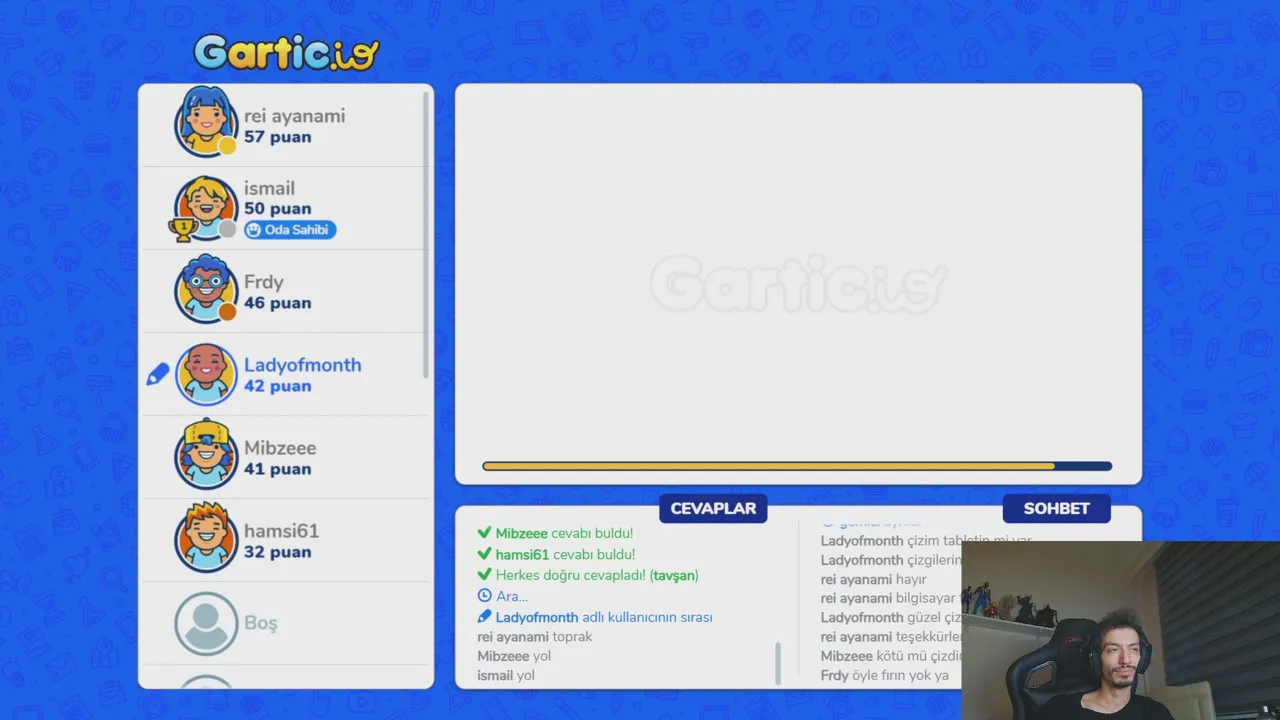Click the gold medal on rei ayanami

point(228,146)
